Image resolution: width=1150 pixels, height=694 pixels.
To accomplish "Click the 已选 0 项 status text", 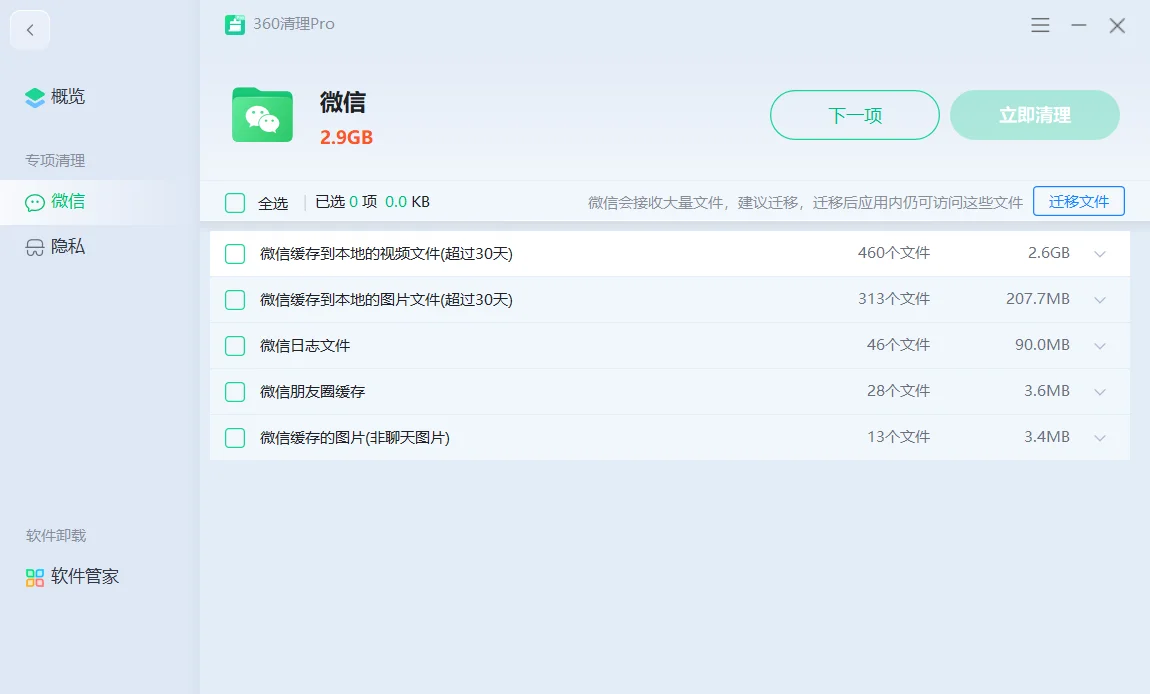I will [346, 202].
